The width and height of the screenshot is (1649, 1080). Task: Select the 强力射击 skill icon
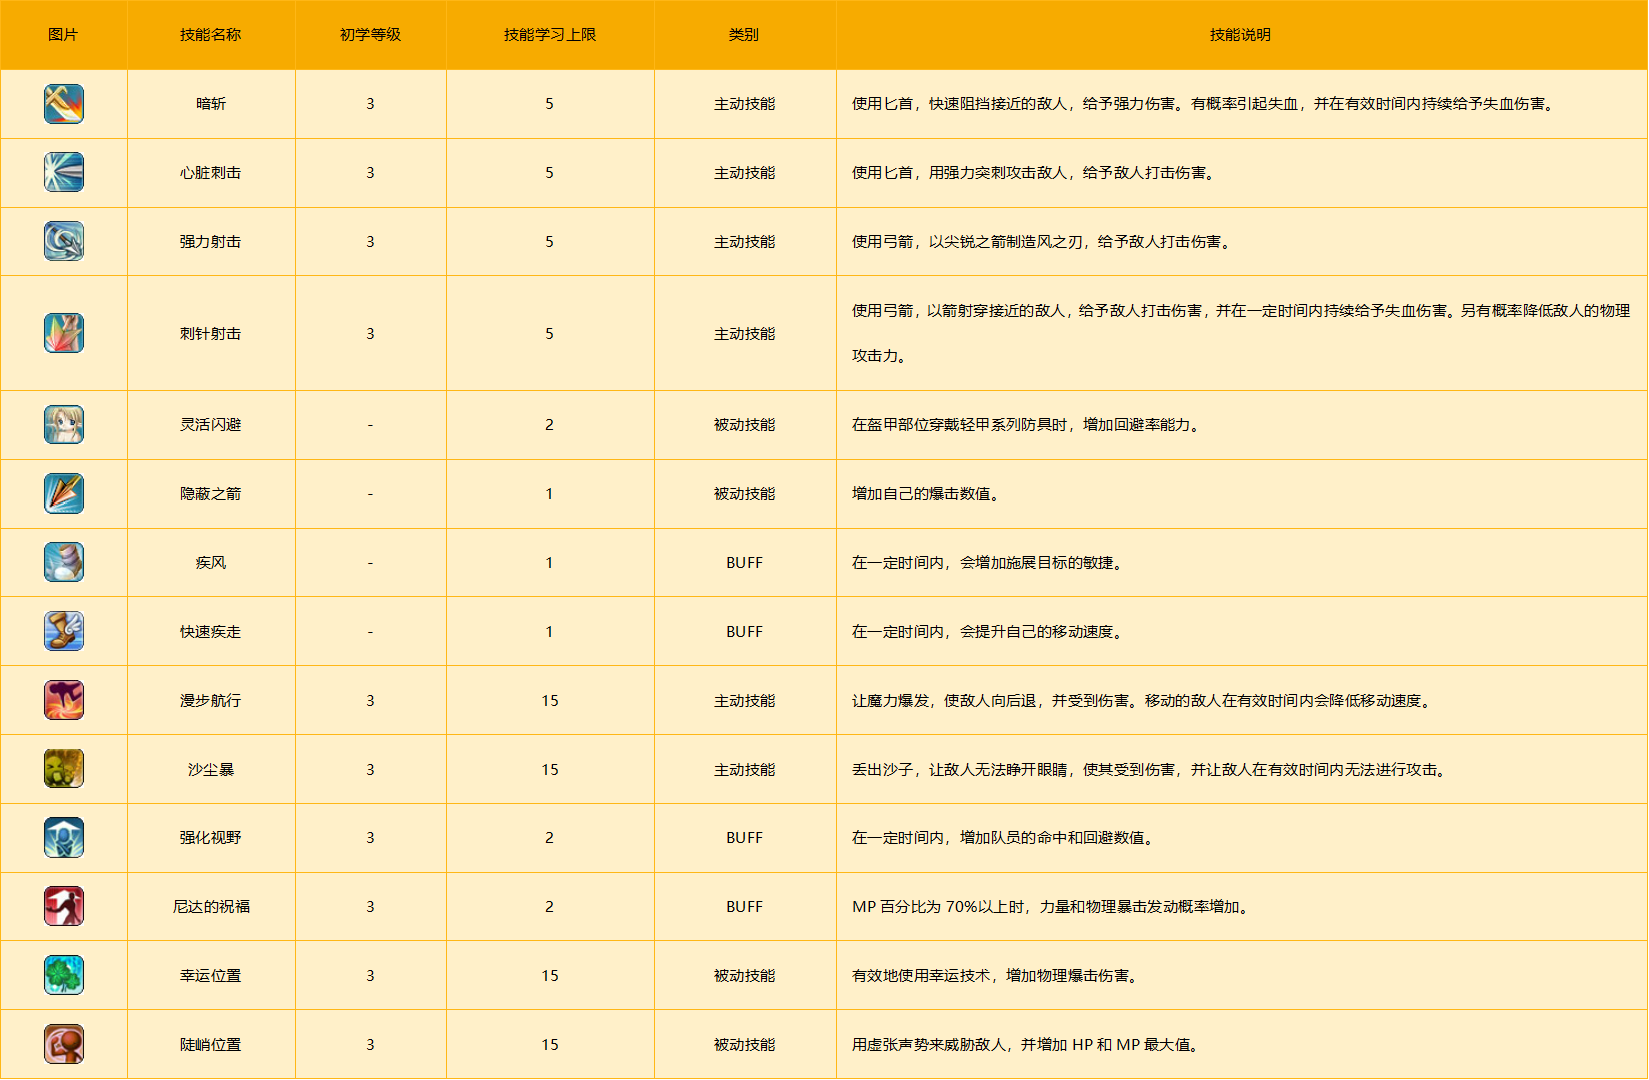(64, 241)
